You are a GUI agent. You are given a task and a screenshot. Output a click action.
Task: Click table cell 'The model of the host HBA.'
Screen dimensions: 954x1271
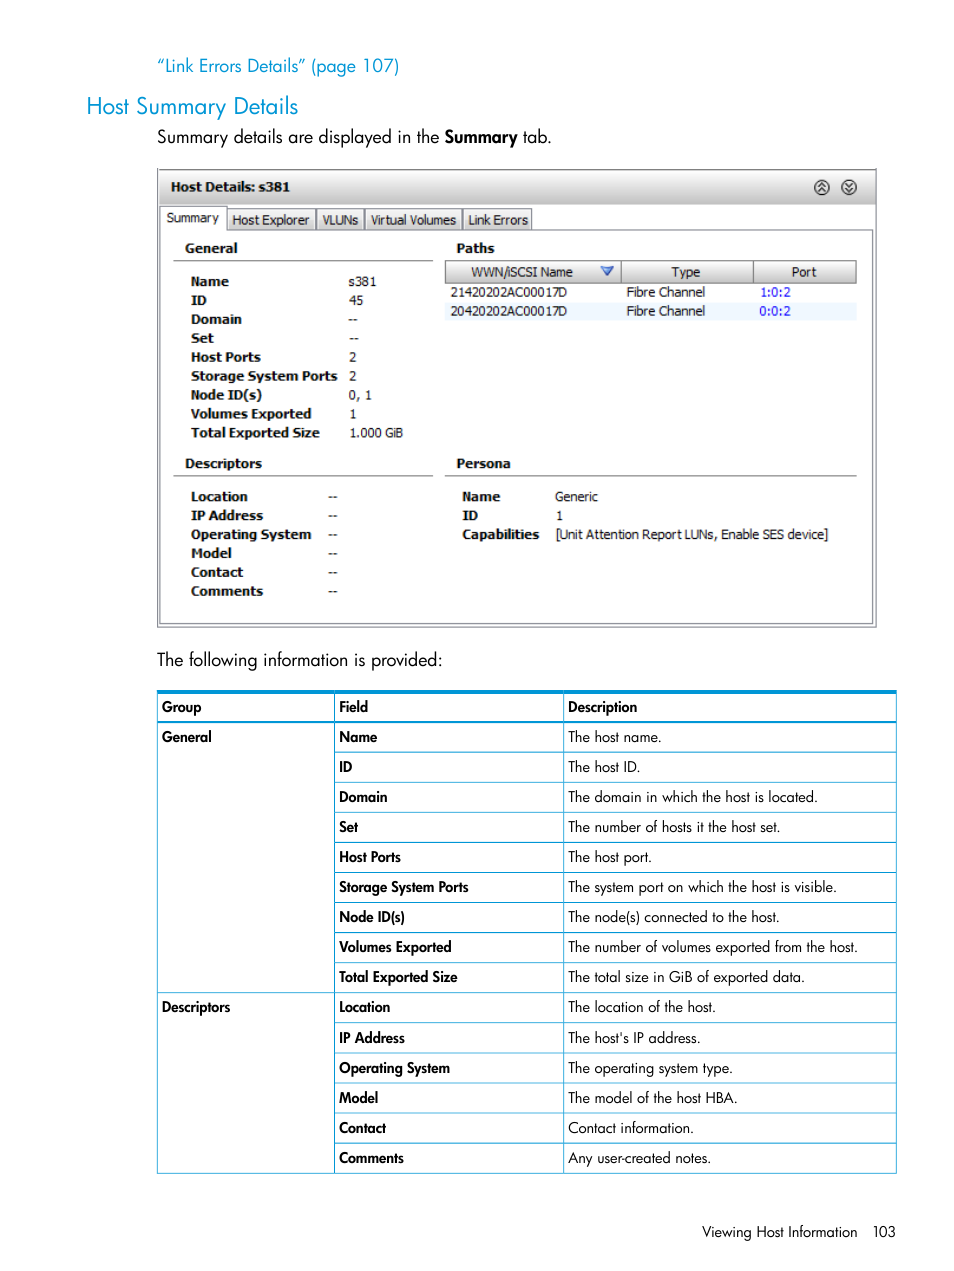coord(730,1098)
